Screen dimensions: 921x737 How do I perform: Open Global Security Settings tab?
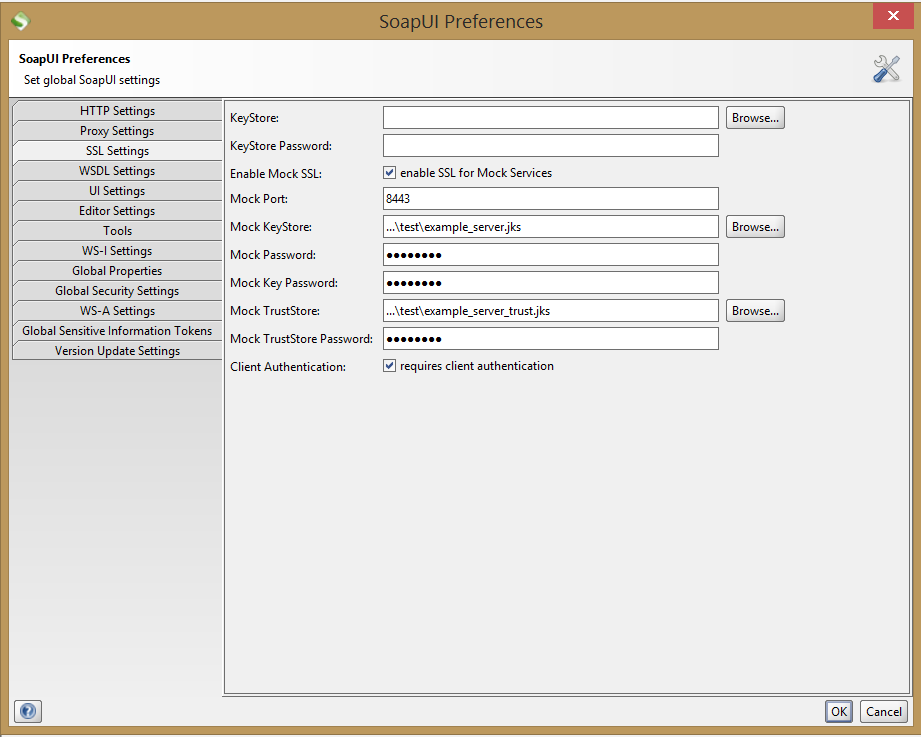click(x=117, y=291)
